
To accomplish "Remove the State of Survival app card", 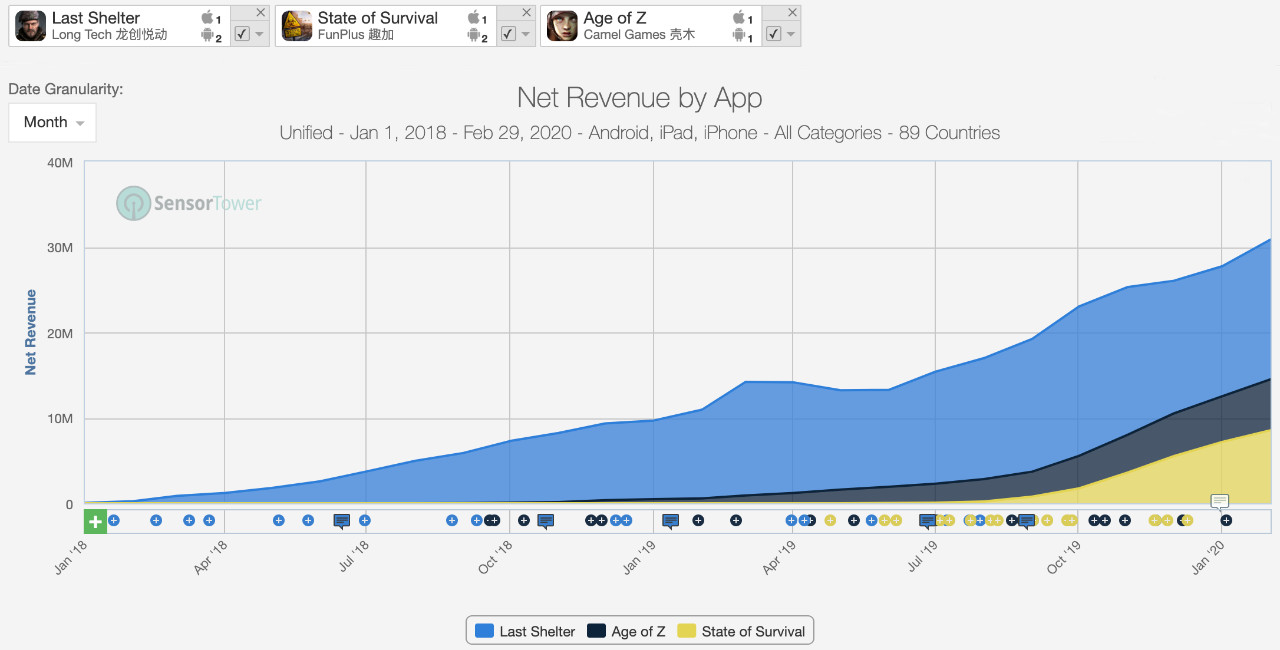I will point(527,12).
